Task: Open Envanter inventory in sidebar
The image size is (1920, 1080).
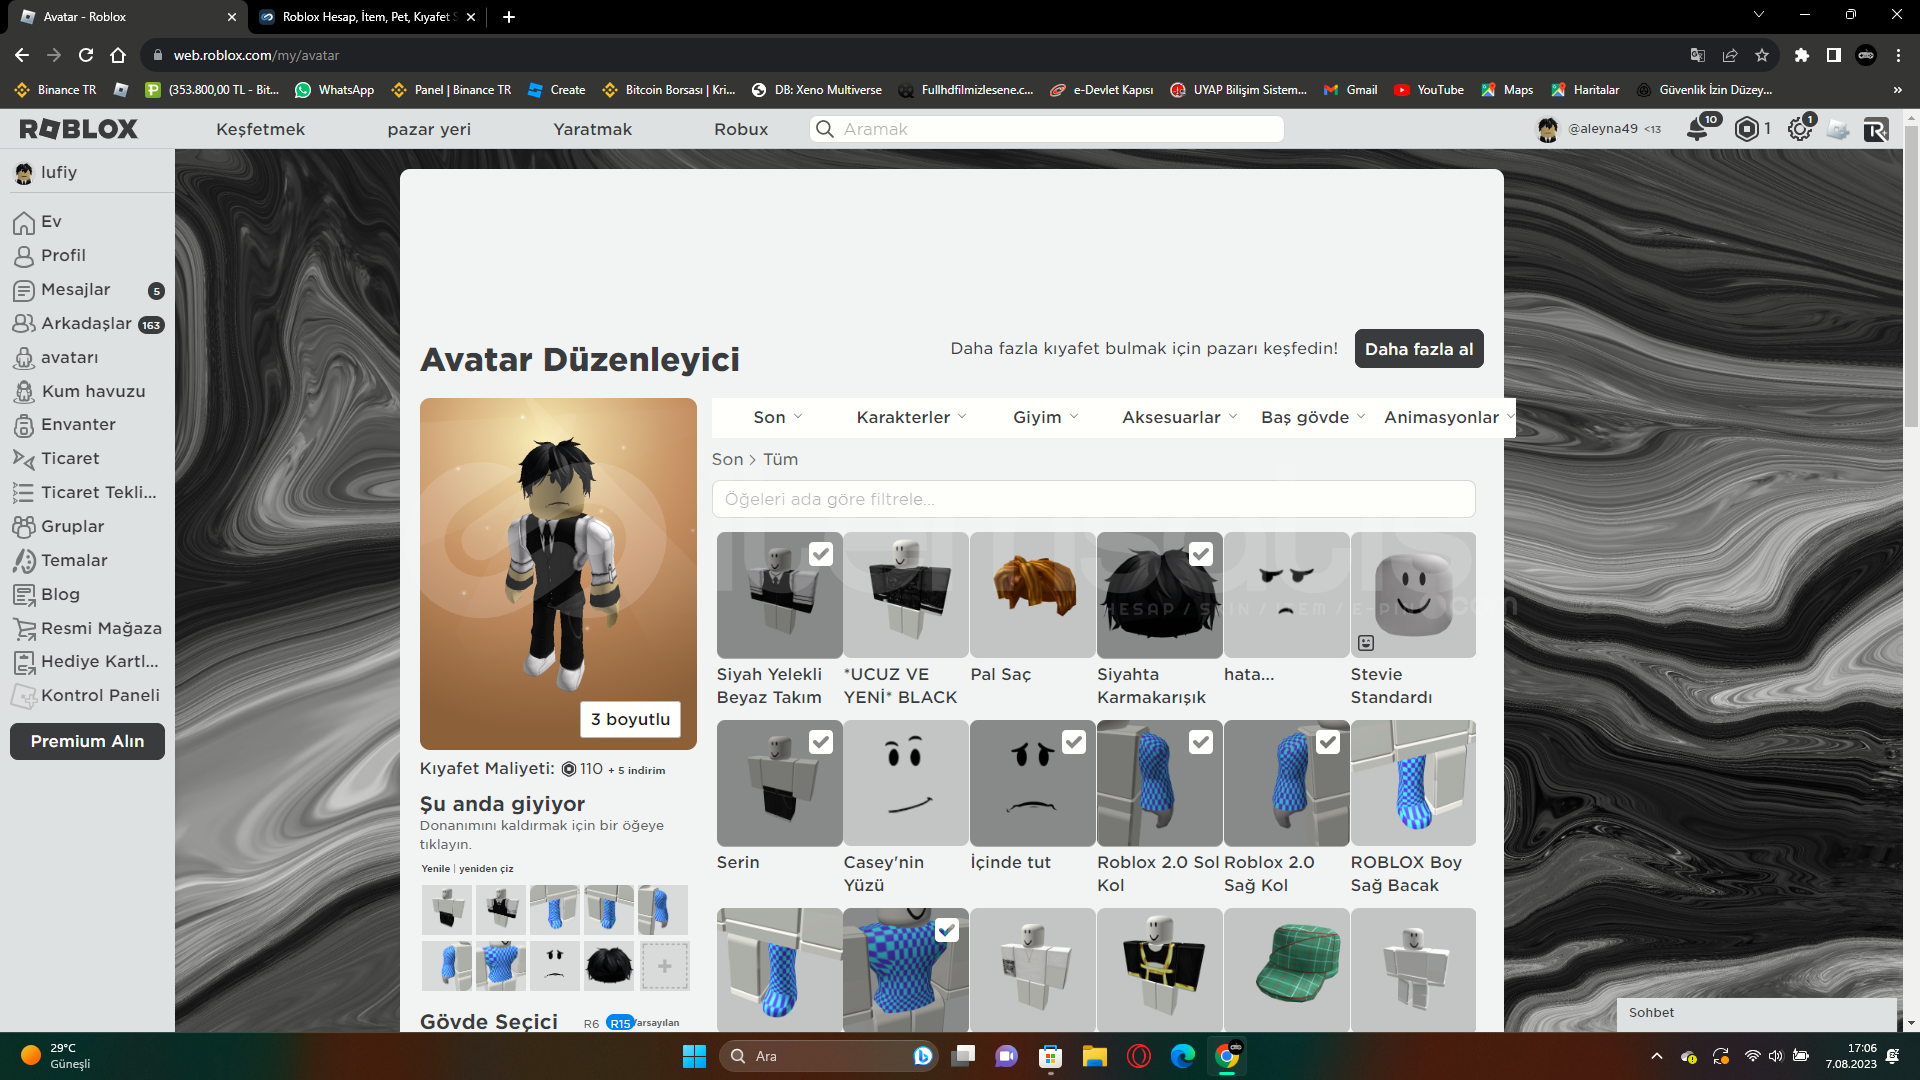Action: tap(64, 425)
